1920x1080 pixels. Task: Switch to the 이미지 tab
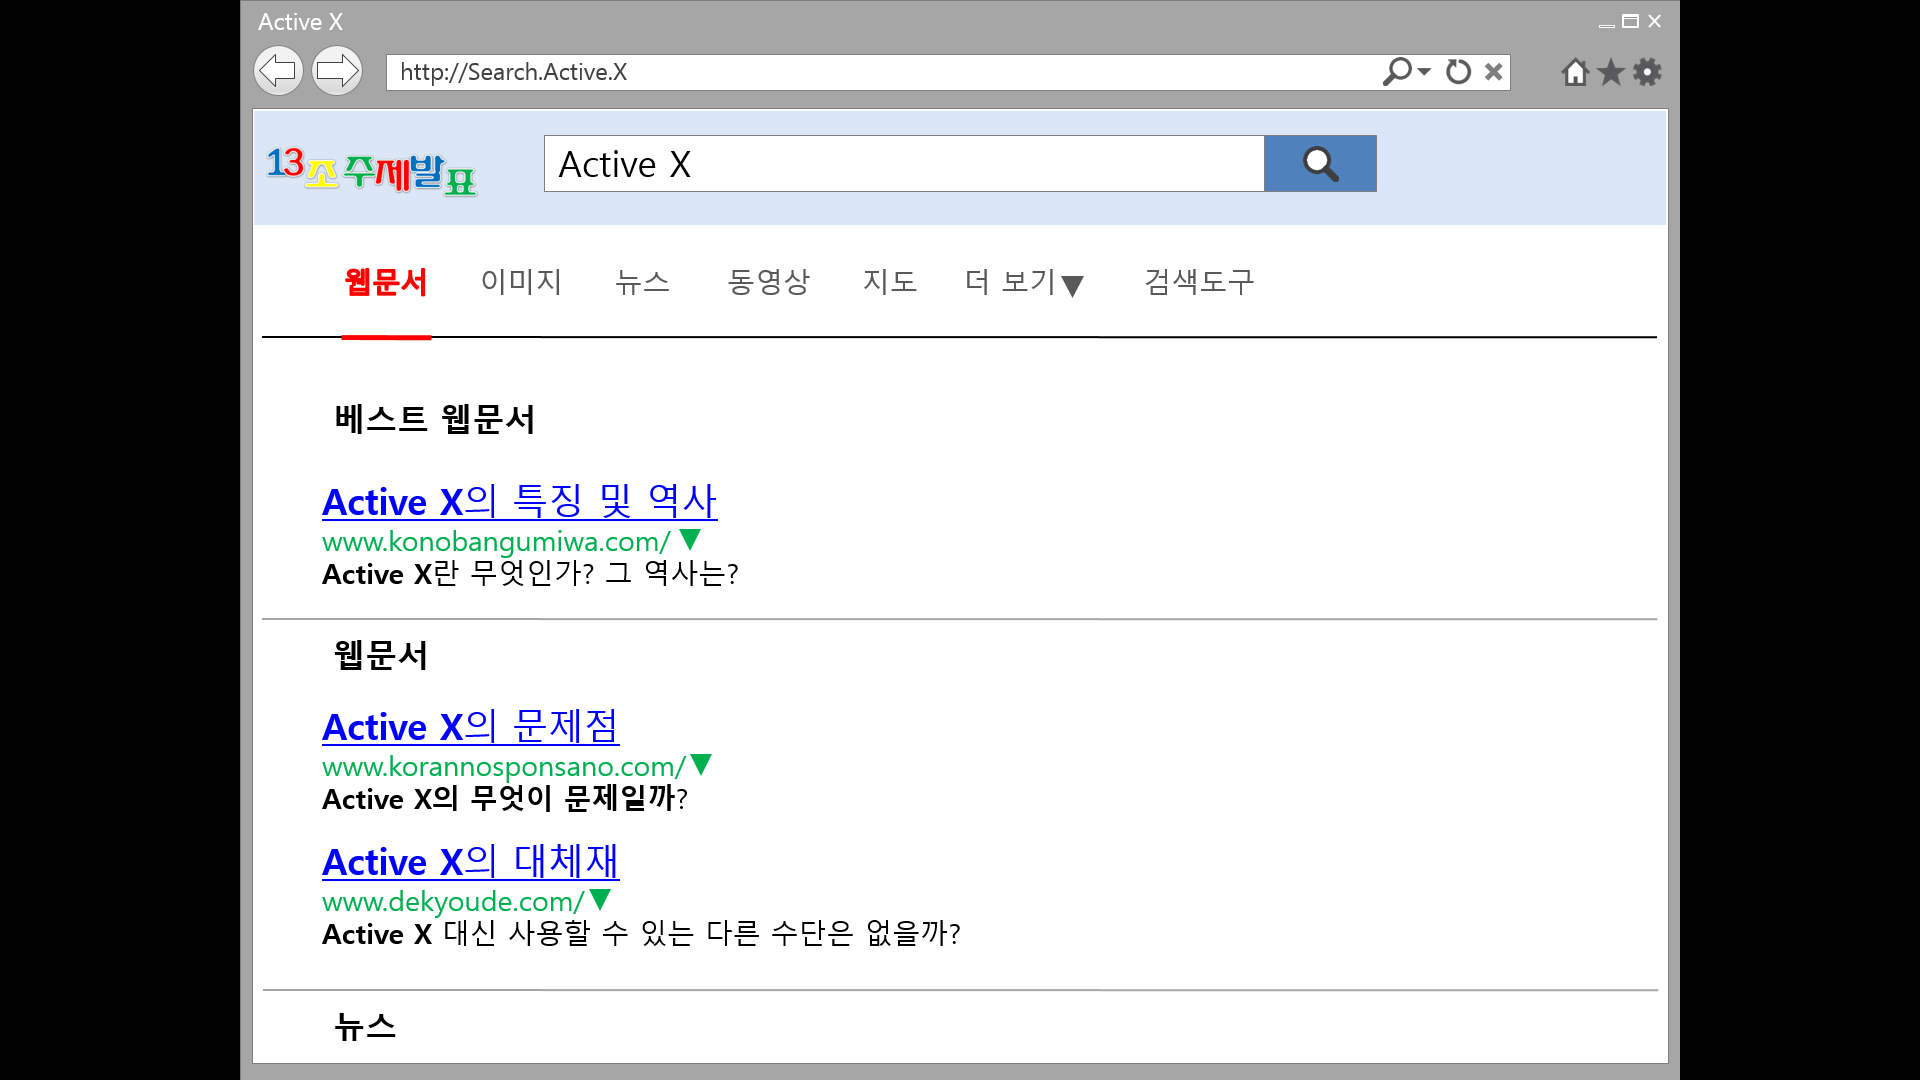click(x=521, y=282)
